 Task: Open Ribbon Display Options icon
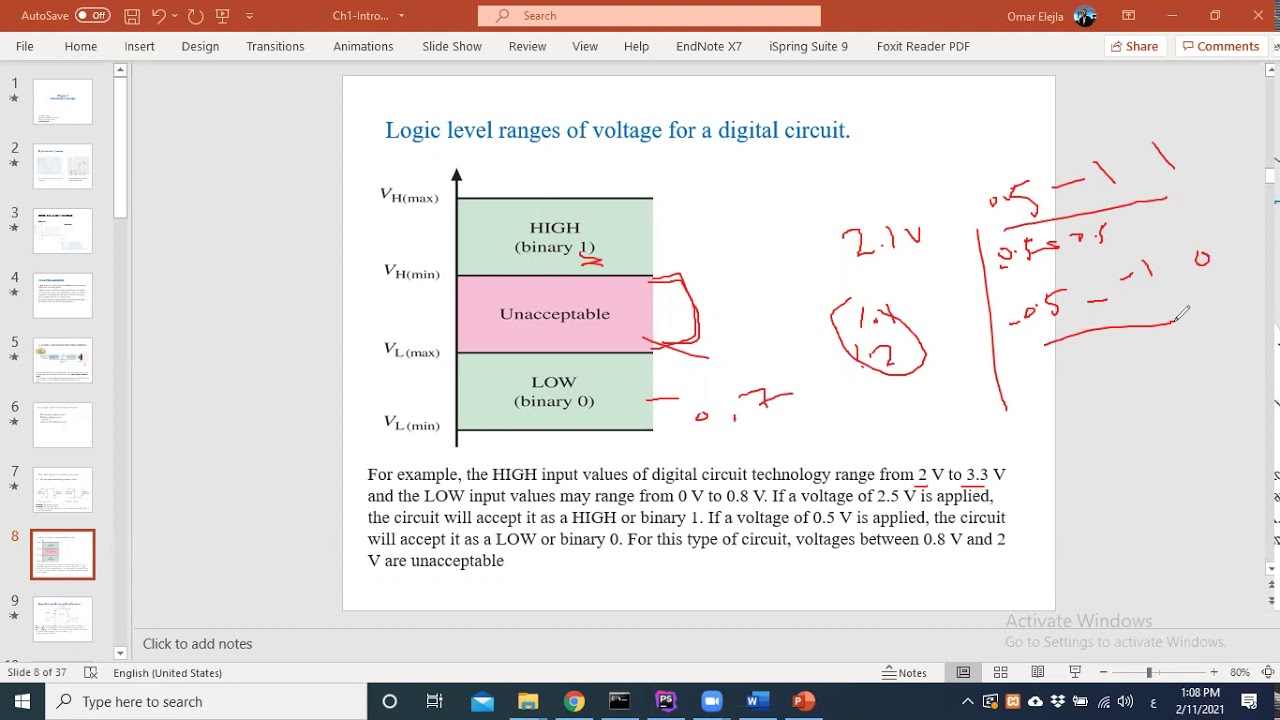[1128, 15]
